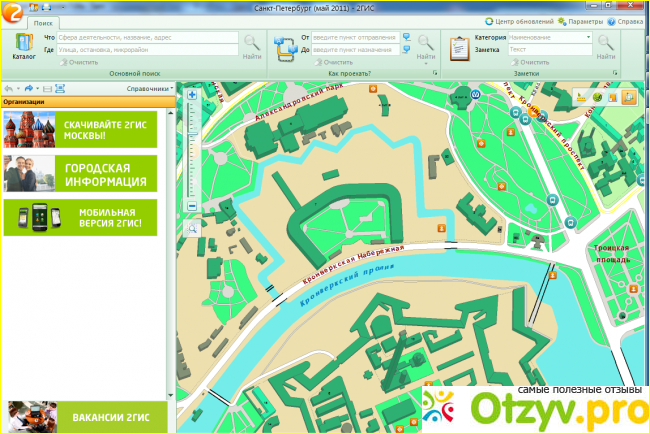Toggle the 3D buildings view on the map
Image resolution: width=650 pixels, height=434 pixels.
[629, 97]
